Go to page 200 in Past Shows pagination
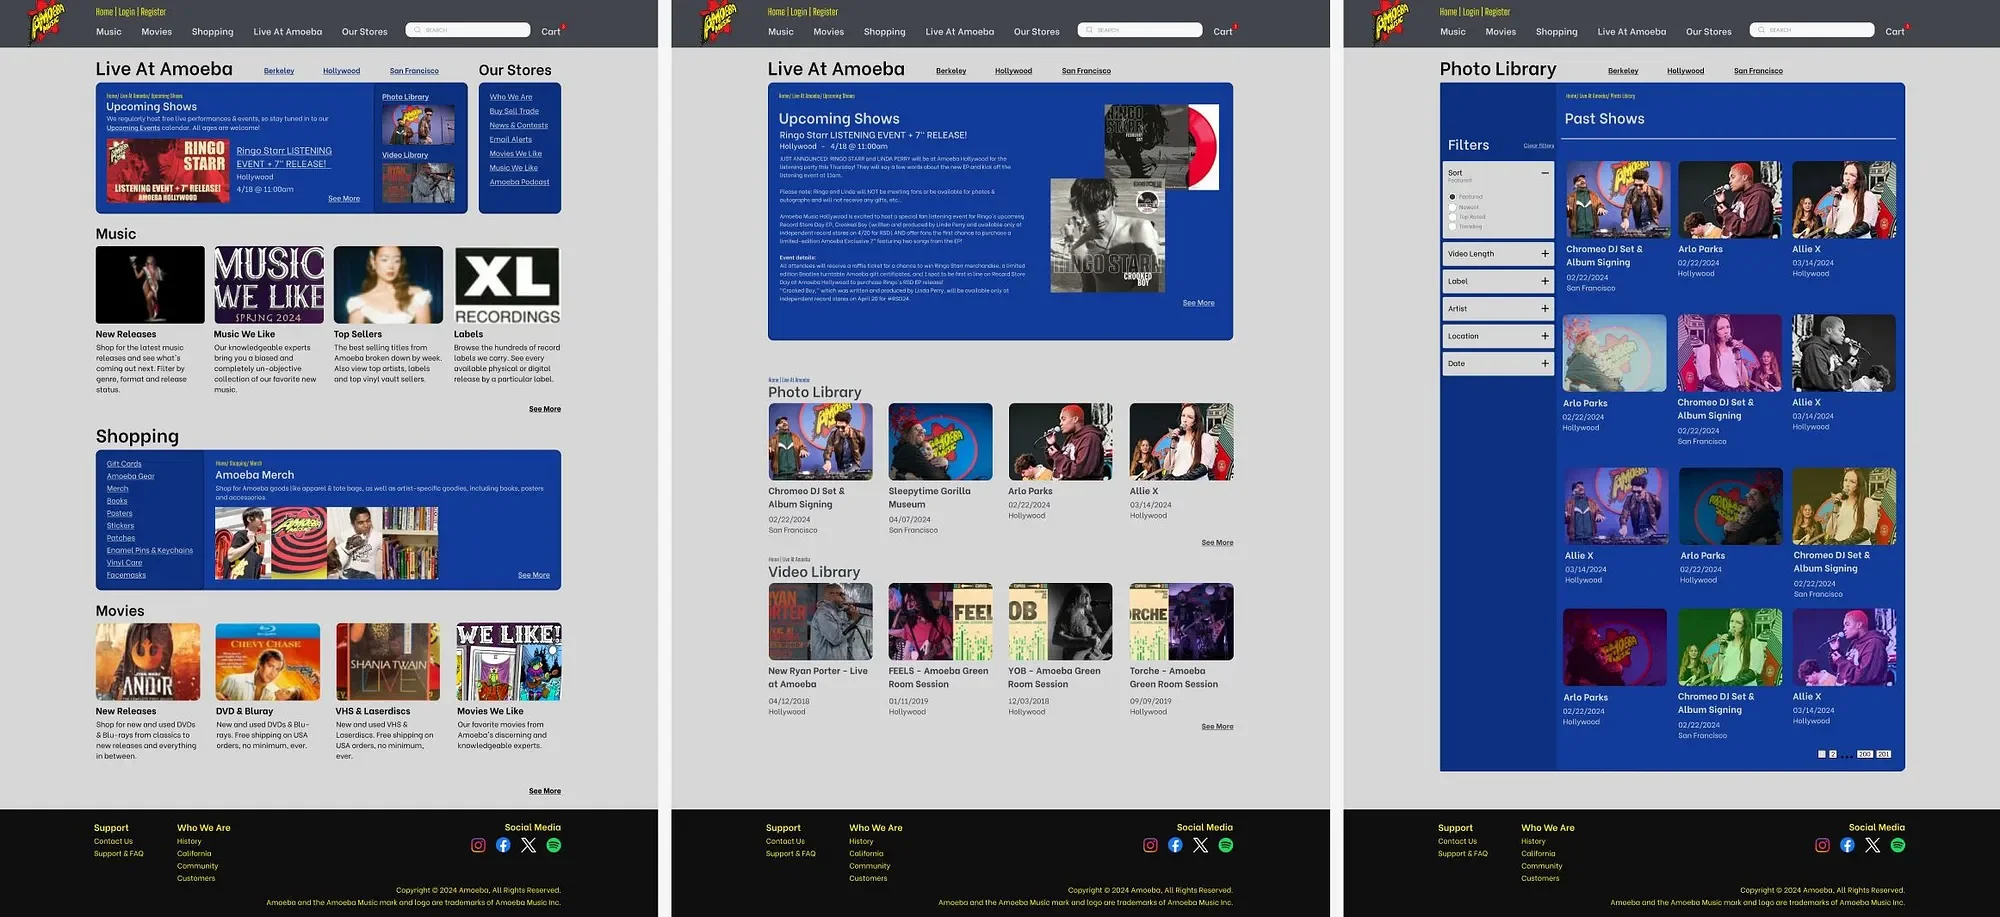Viewport: 2000px width, 917px height. click(1865, 754)
